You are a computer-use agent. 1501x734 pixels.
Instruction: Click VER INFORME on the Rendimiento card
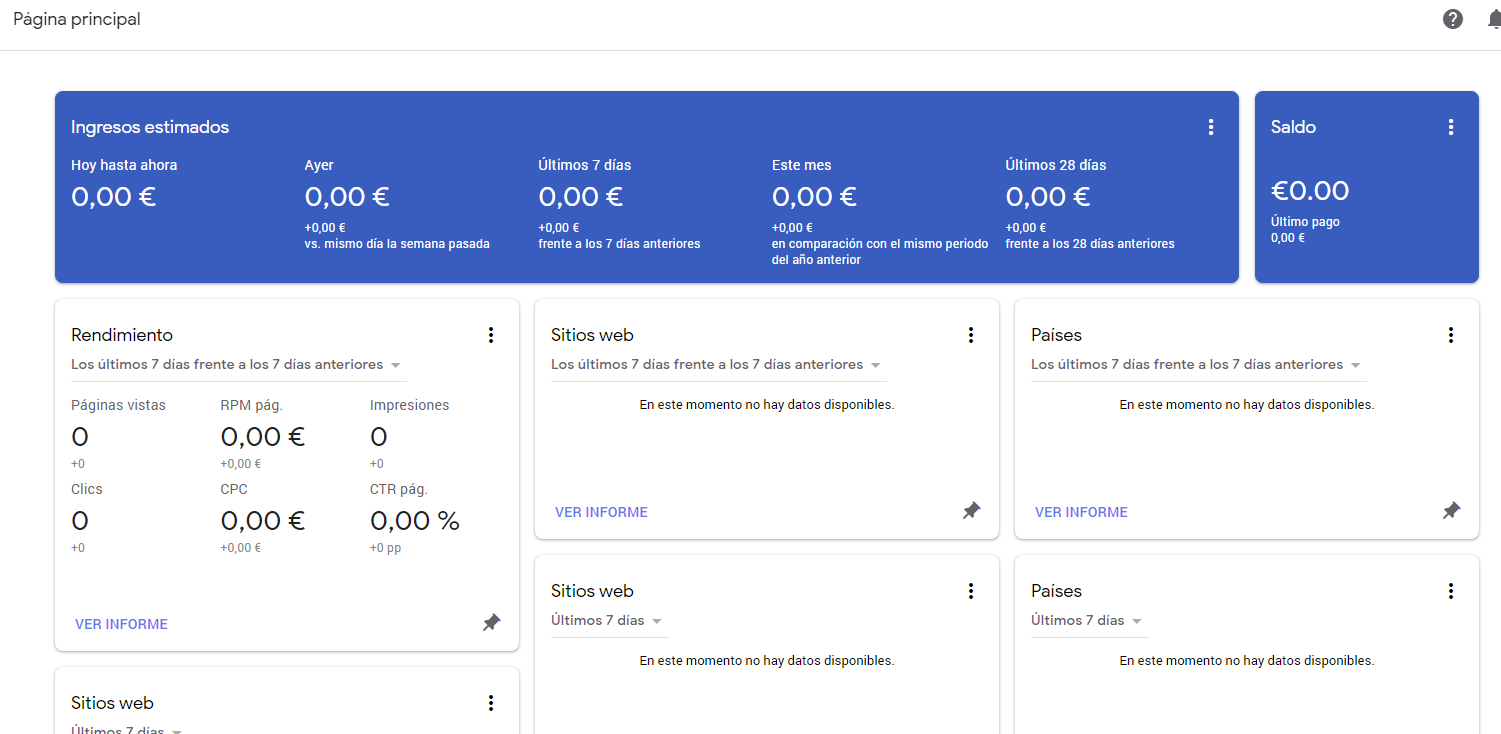pyautogui.click(x=121, y=624)
